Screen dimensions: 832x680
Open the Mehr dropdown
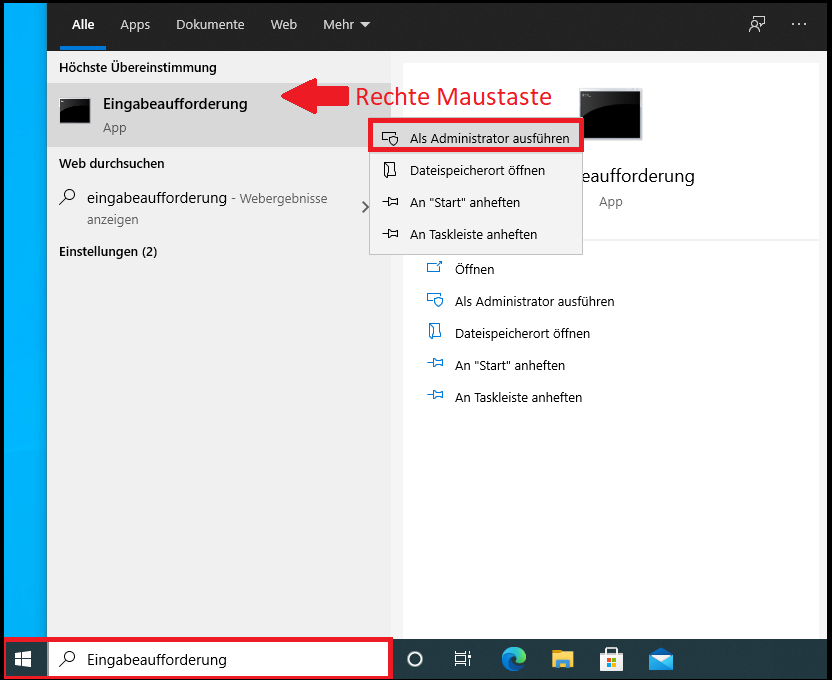(x=346, y=24)
